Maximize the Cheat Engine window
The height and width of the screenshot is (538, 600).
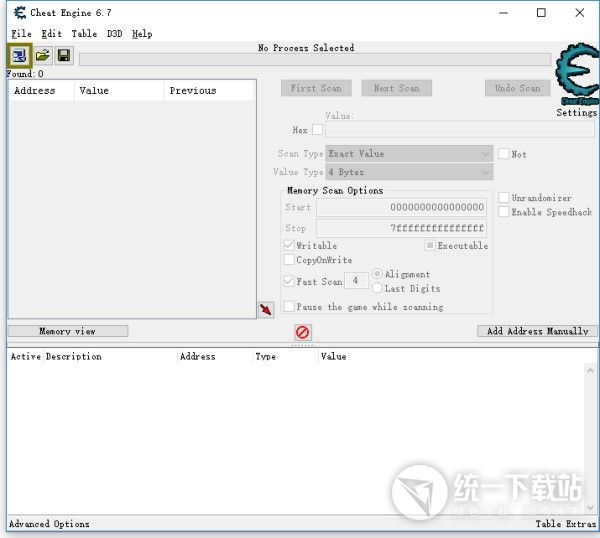(541, 13)
